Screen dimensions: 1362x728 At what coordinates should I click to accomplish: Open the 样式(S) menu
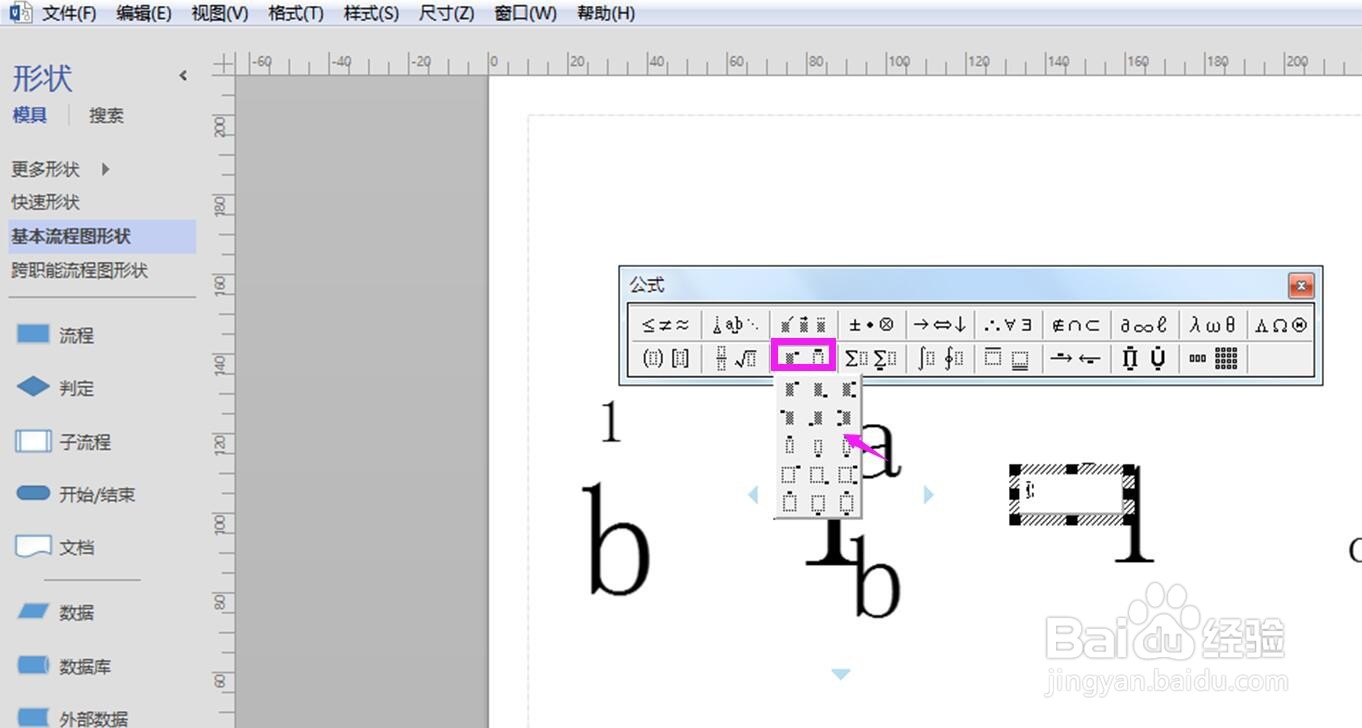(x=371, y=13)
